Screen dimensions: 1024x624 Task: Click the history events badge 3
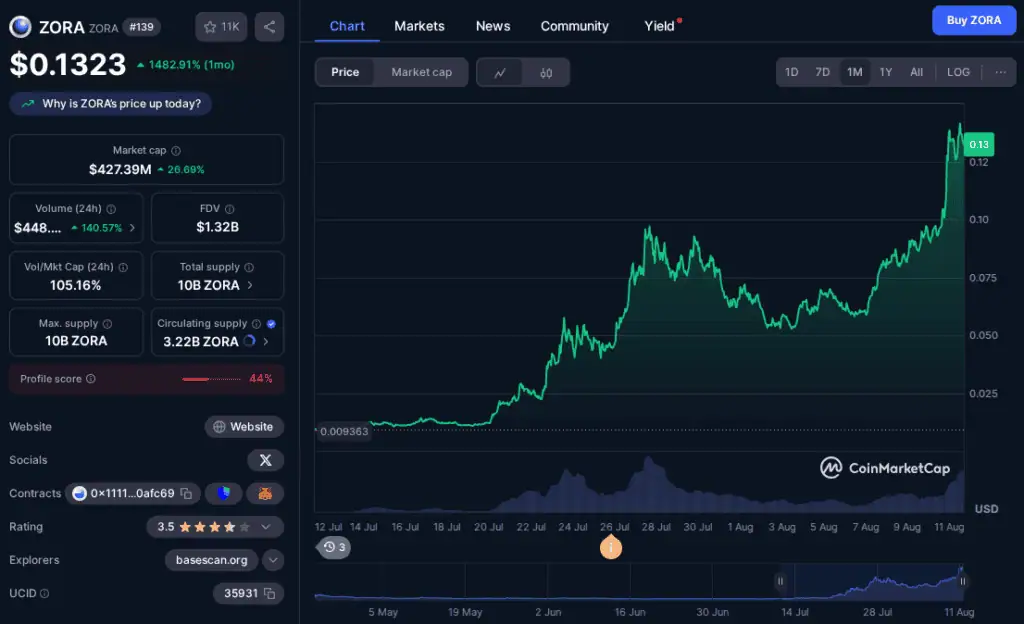(334, 547)
